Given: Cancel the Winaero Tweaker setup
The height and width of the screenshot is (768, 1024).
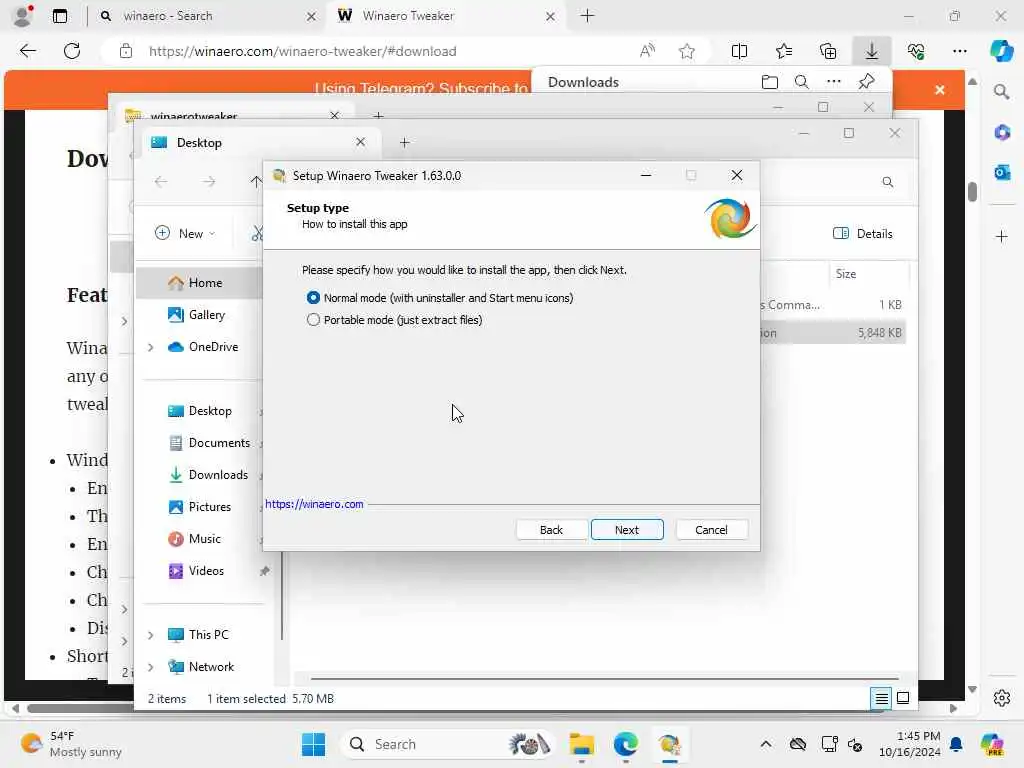Looking at the screenshot, I should (711, 530).
